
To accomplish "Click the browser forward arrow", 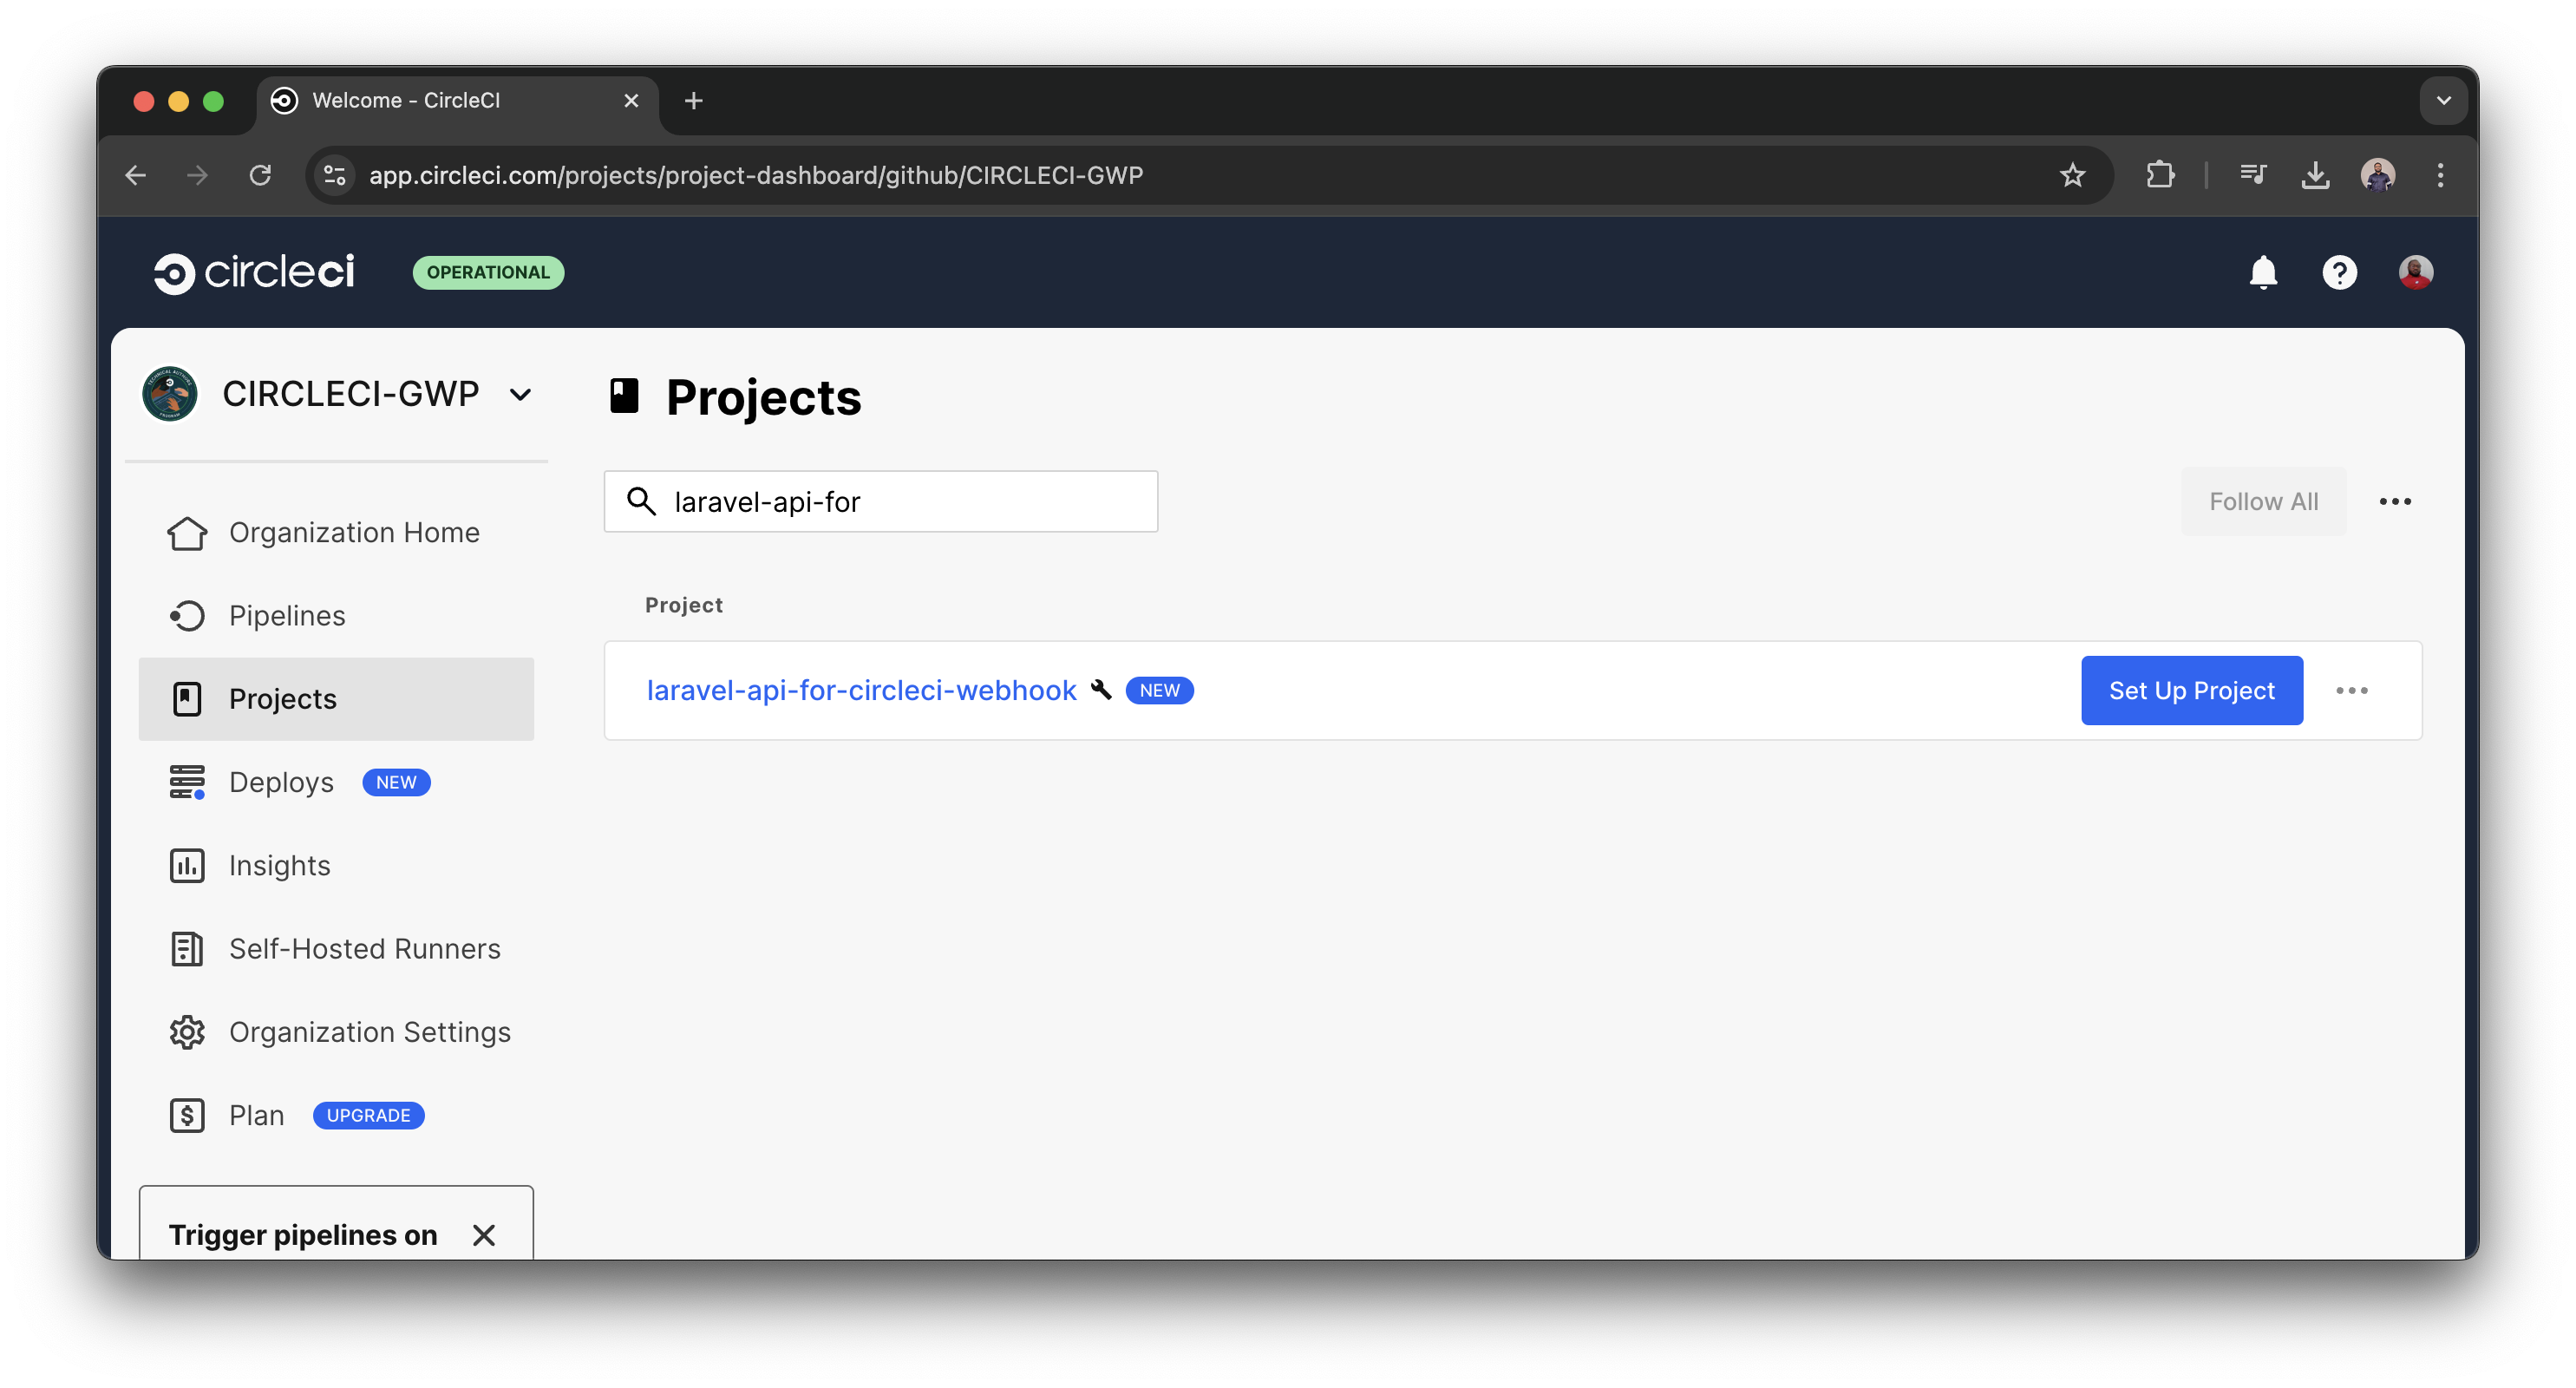I will coord(197,175).
